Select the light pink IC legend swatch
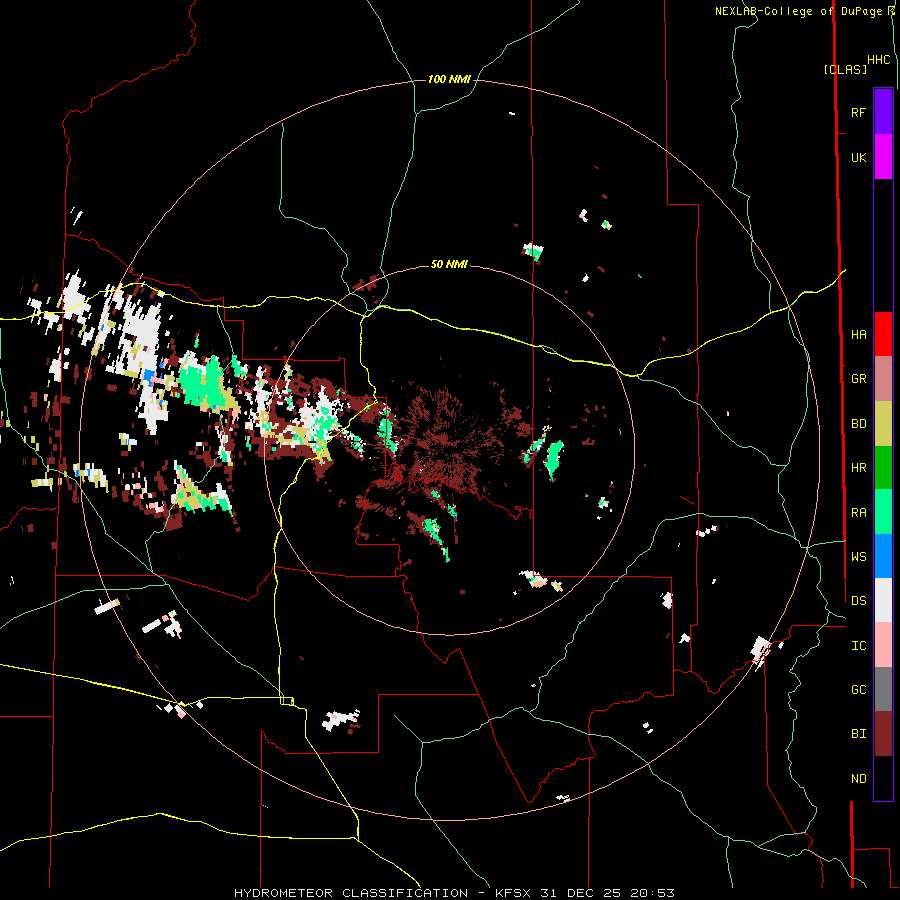 click(883, 645)
